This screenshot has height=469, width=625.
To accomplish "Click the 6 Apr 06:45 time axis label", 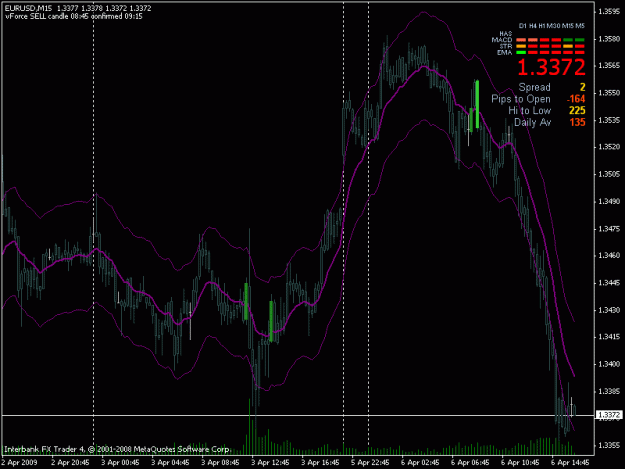I will pos(470,463).
